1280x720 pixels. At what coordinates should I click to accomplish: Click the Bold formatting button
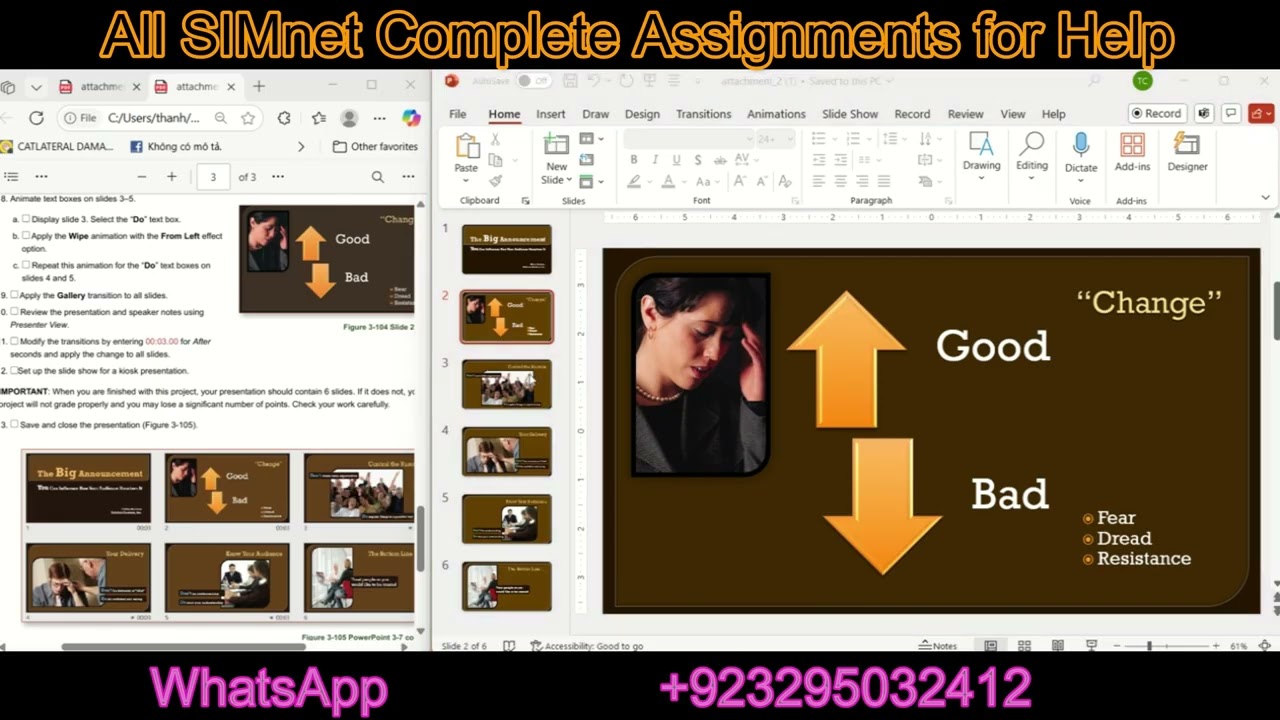click(x=634, y=160)
